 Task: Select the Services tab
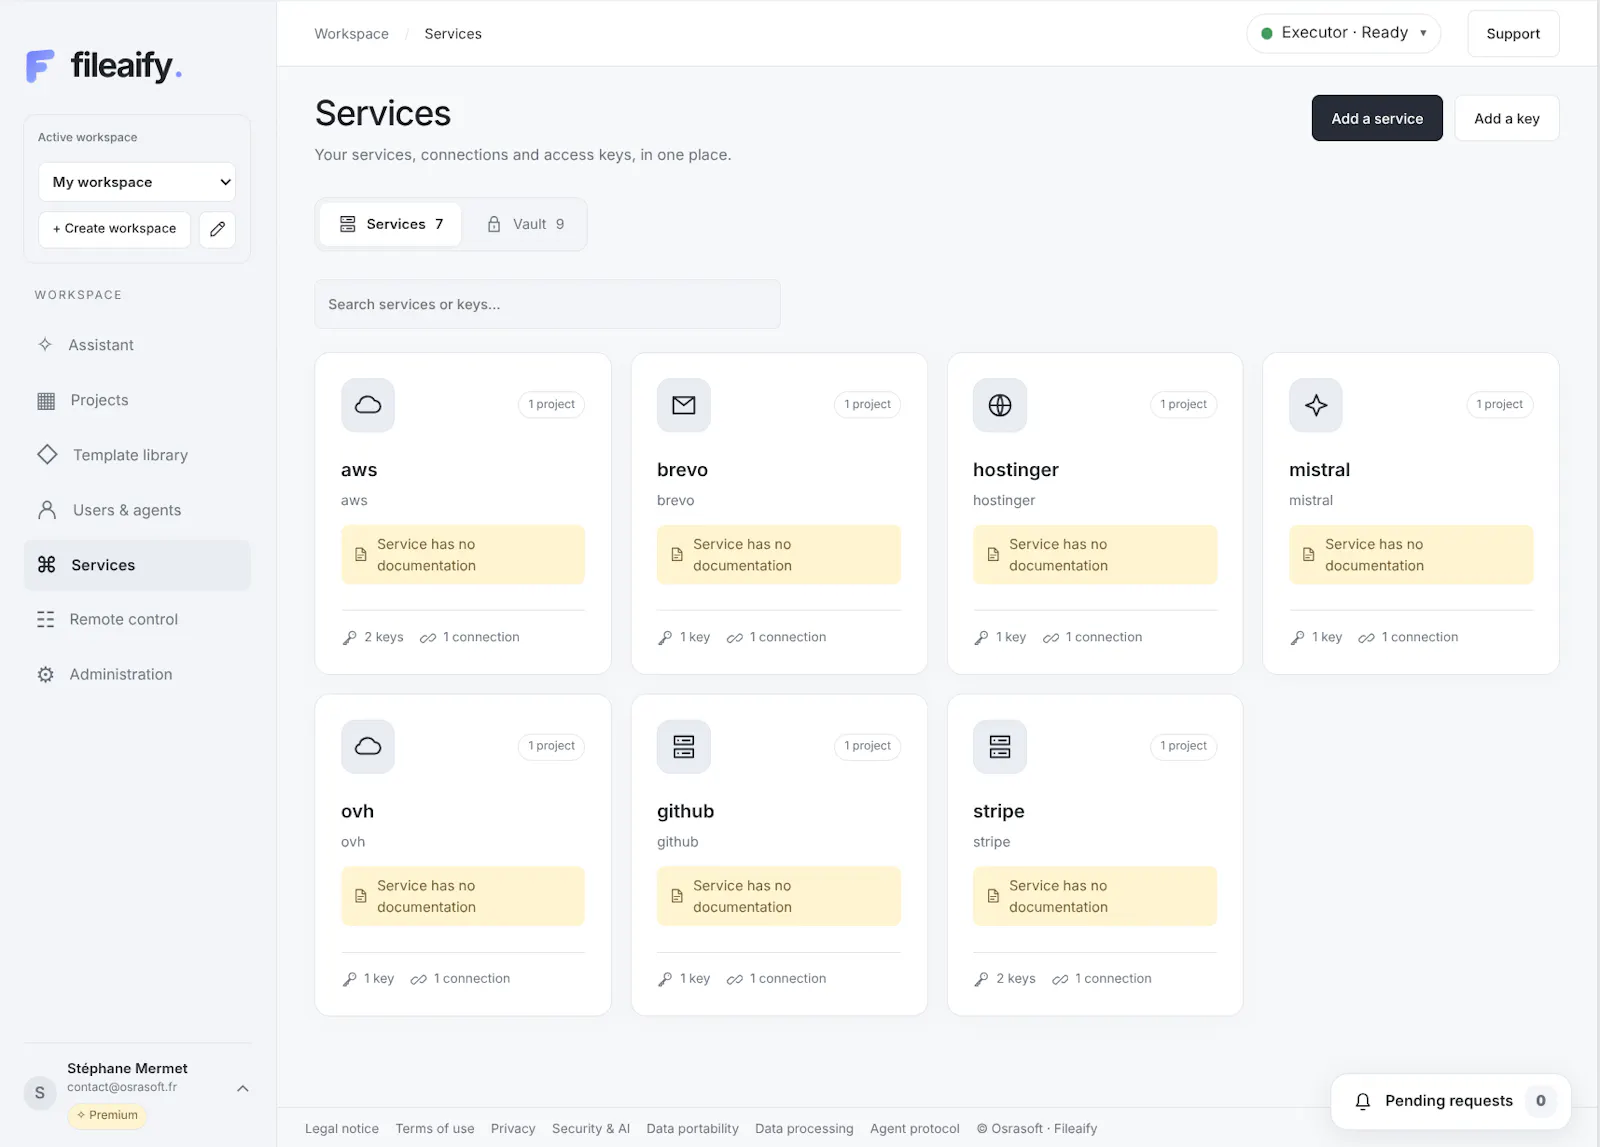(x=391, y=224)
